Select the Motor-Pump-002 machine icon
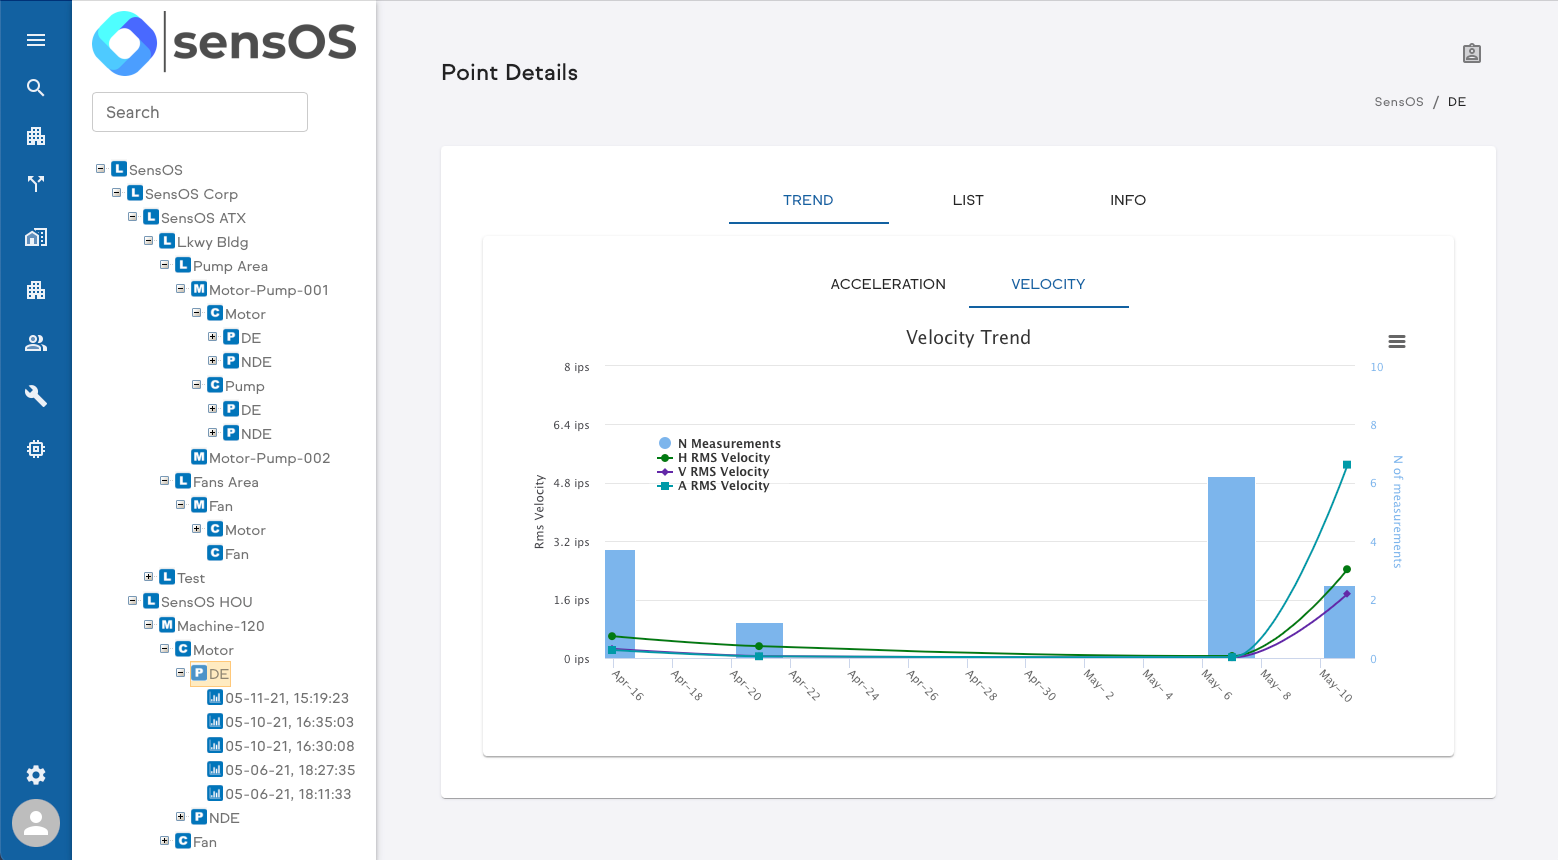 [199, 457]
